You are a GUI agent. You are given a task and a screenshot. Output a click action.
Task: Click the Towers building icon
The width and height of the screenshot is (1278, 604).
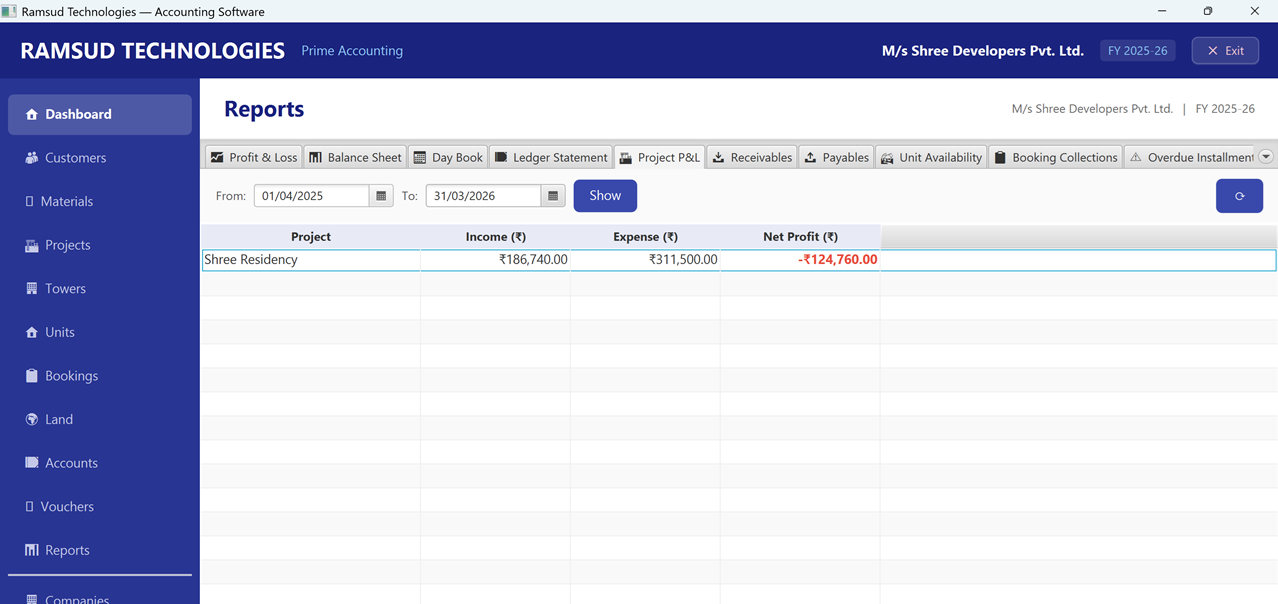31,289
